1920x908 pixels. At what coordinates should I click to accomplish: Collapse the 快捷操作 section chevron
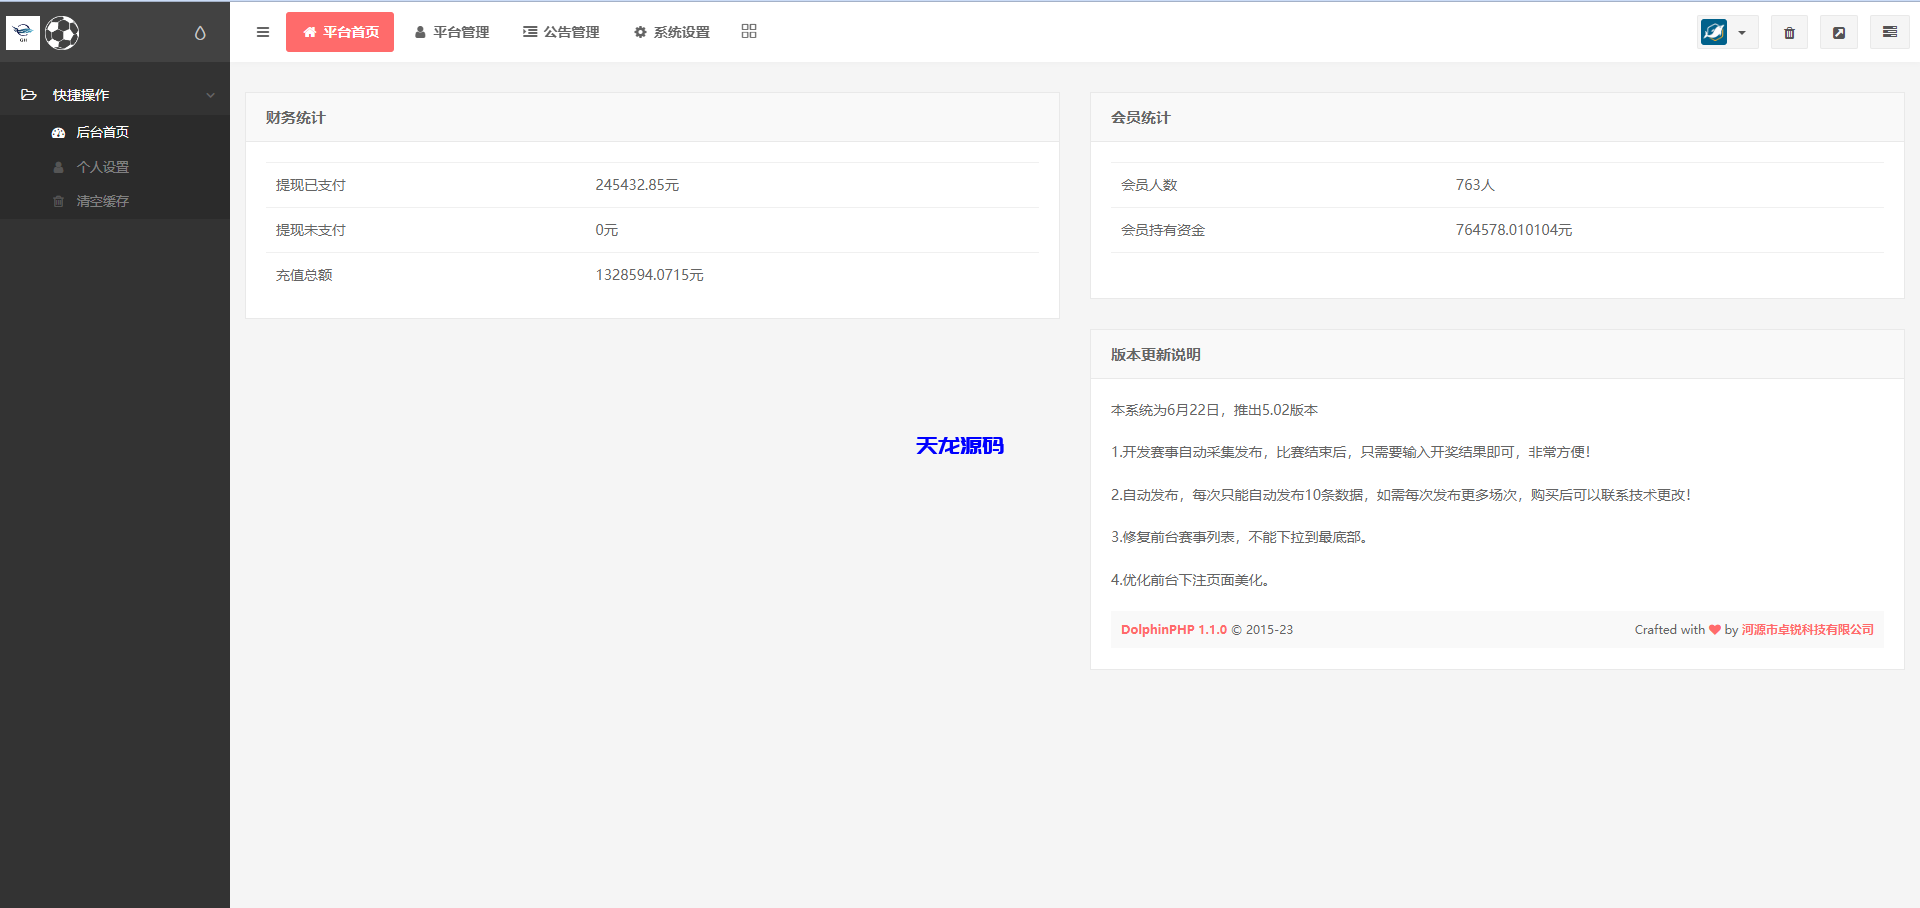(x=210, y=94)
